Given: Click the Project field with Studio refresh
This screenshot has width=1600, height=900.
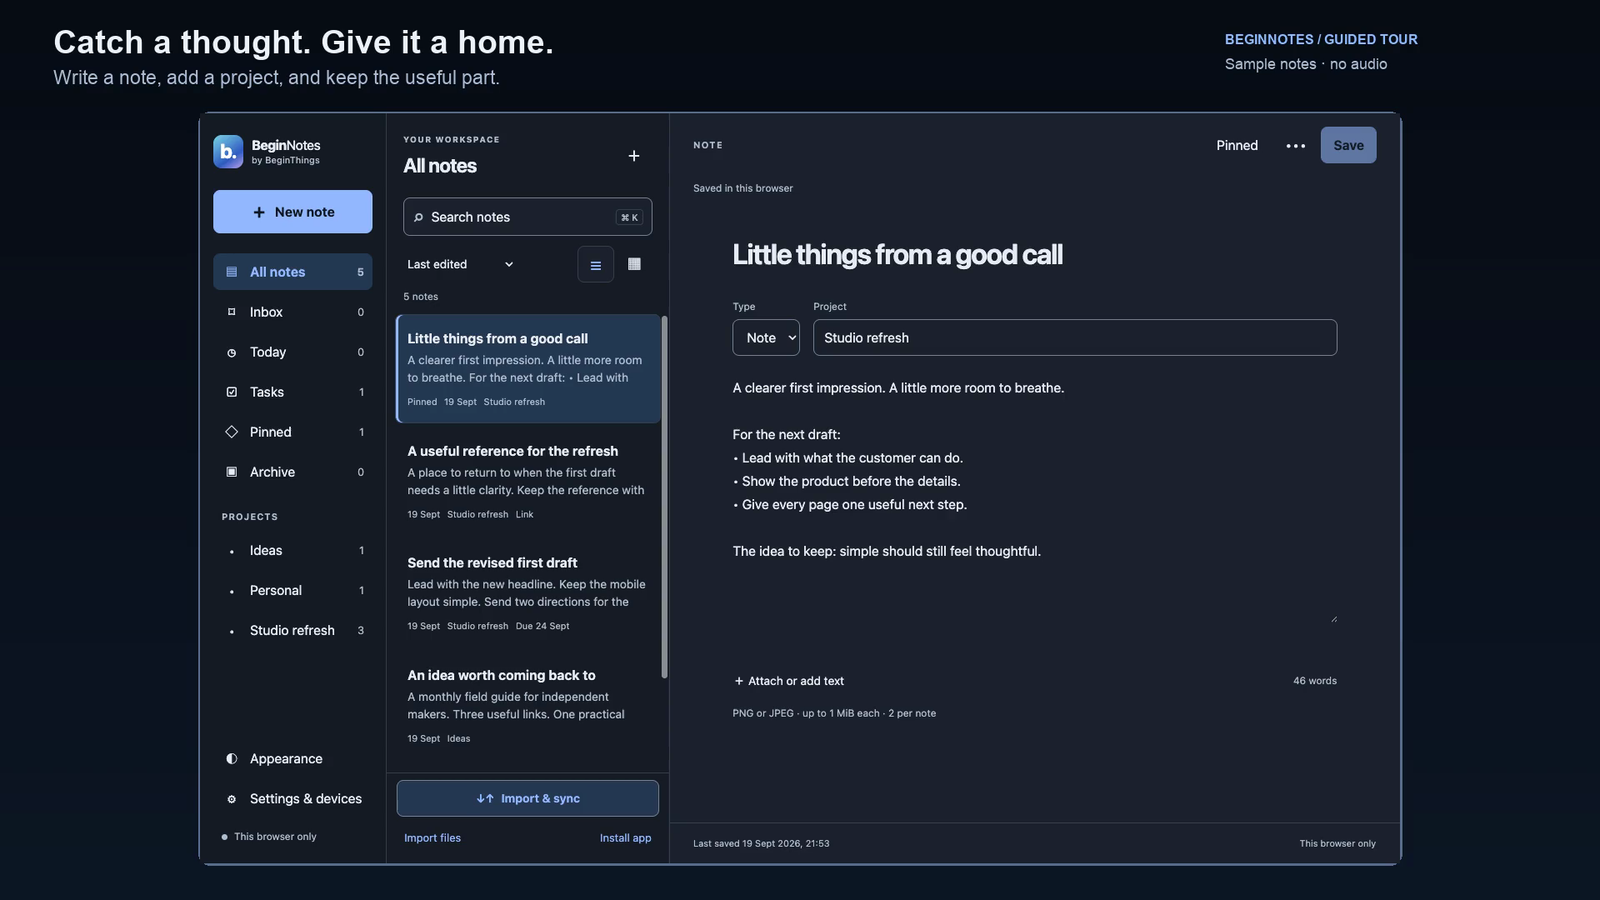Looking at the screenshot, I should pyautogui.click(x=1075, y=338).
